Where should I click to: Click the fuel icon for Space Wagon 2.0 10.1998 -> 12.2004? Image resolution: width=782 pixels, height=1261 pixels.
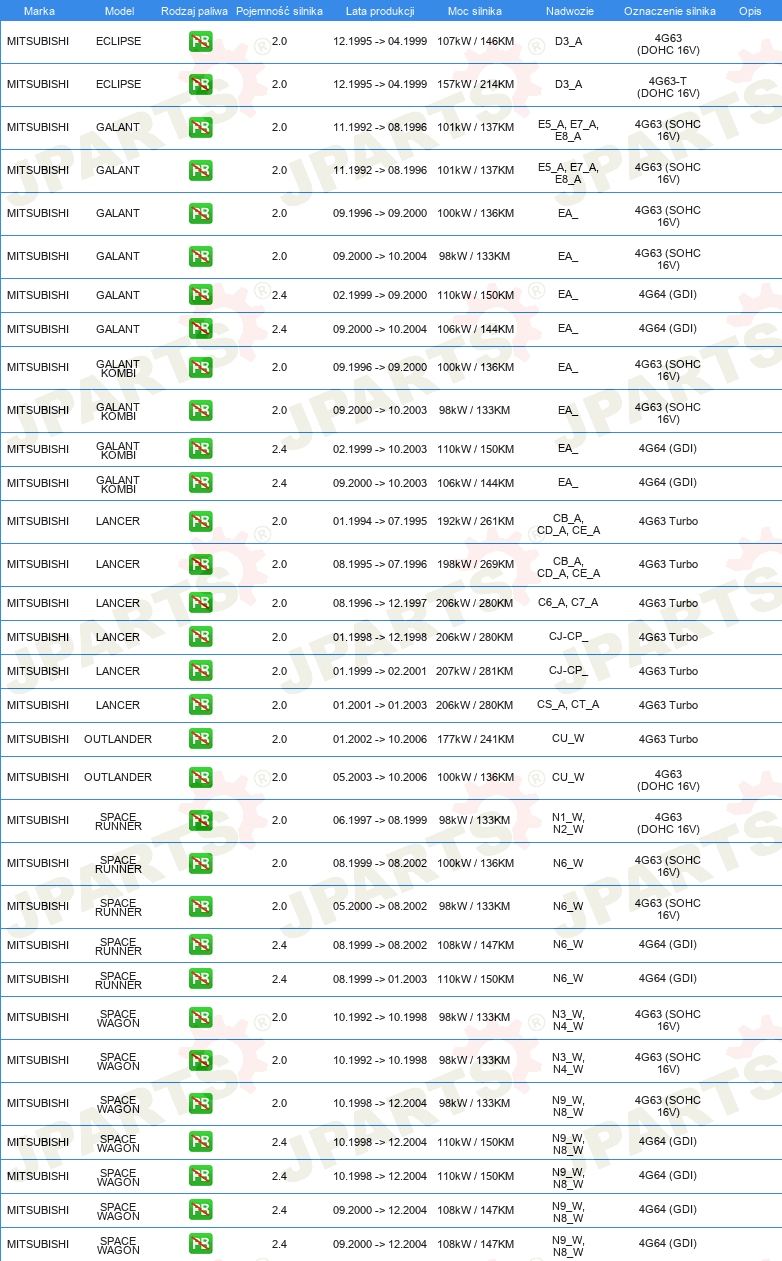click(200, 1103)
